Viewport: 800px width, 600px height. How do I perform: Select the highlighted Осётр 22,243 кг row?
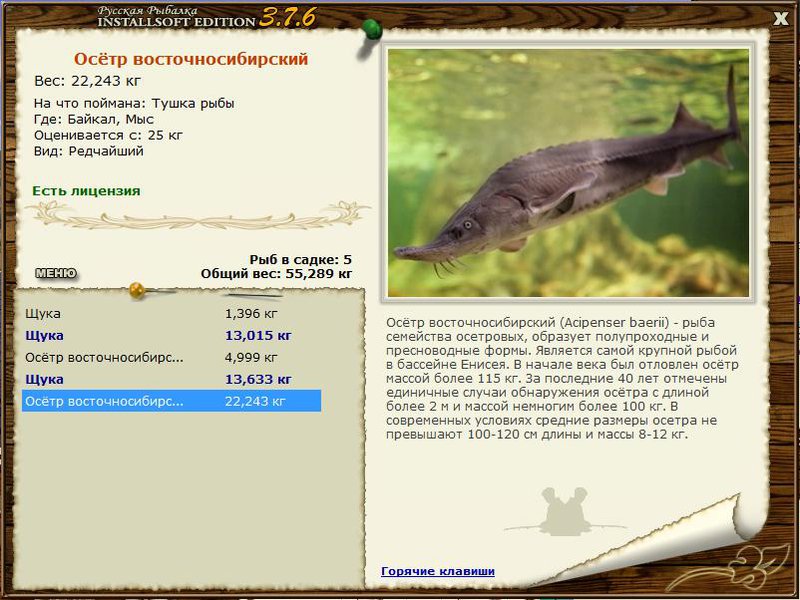point(171,401)
